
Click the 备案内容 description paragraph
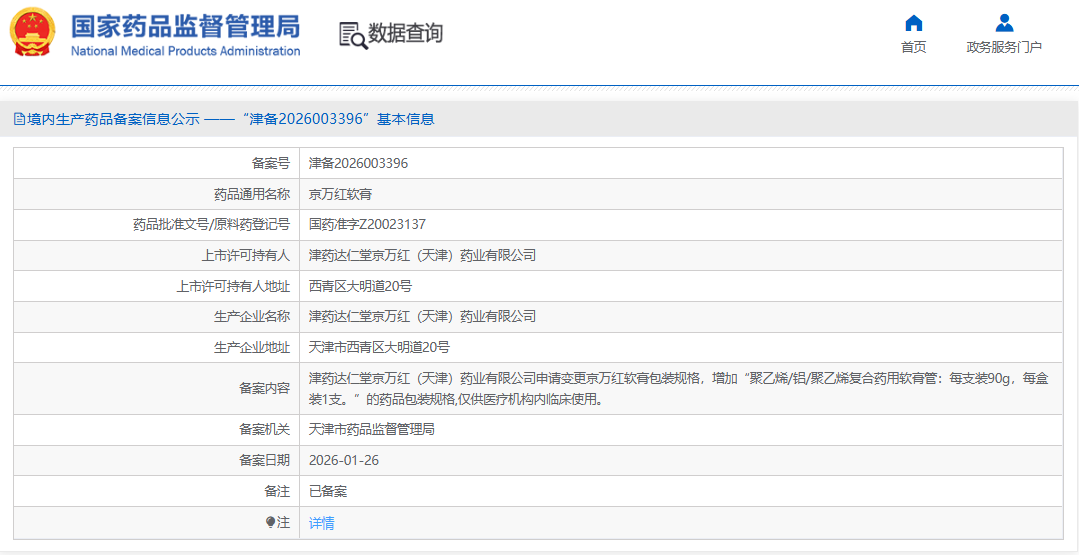point(678,388)
